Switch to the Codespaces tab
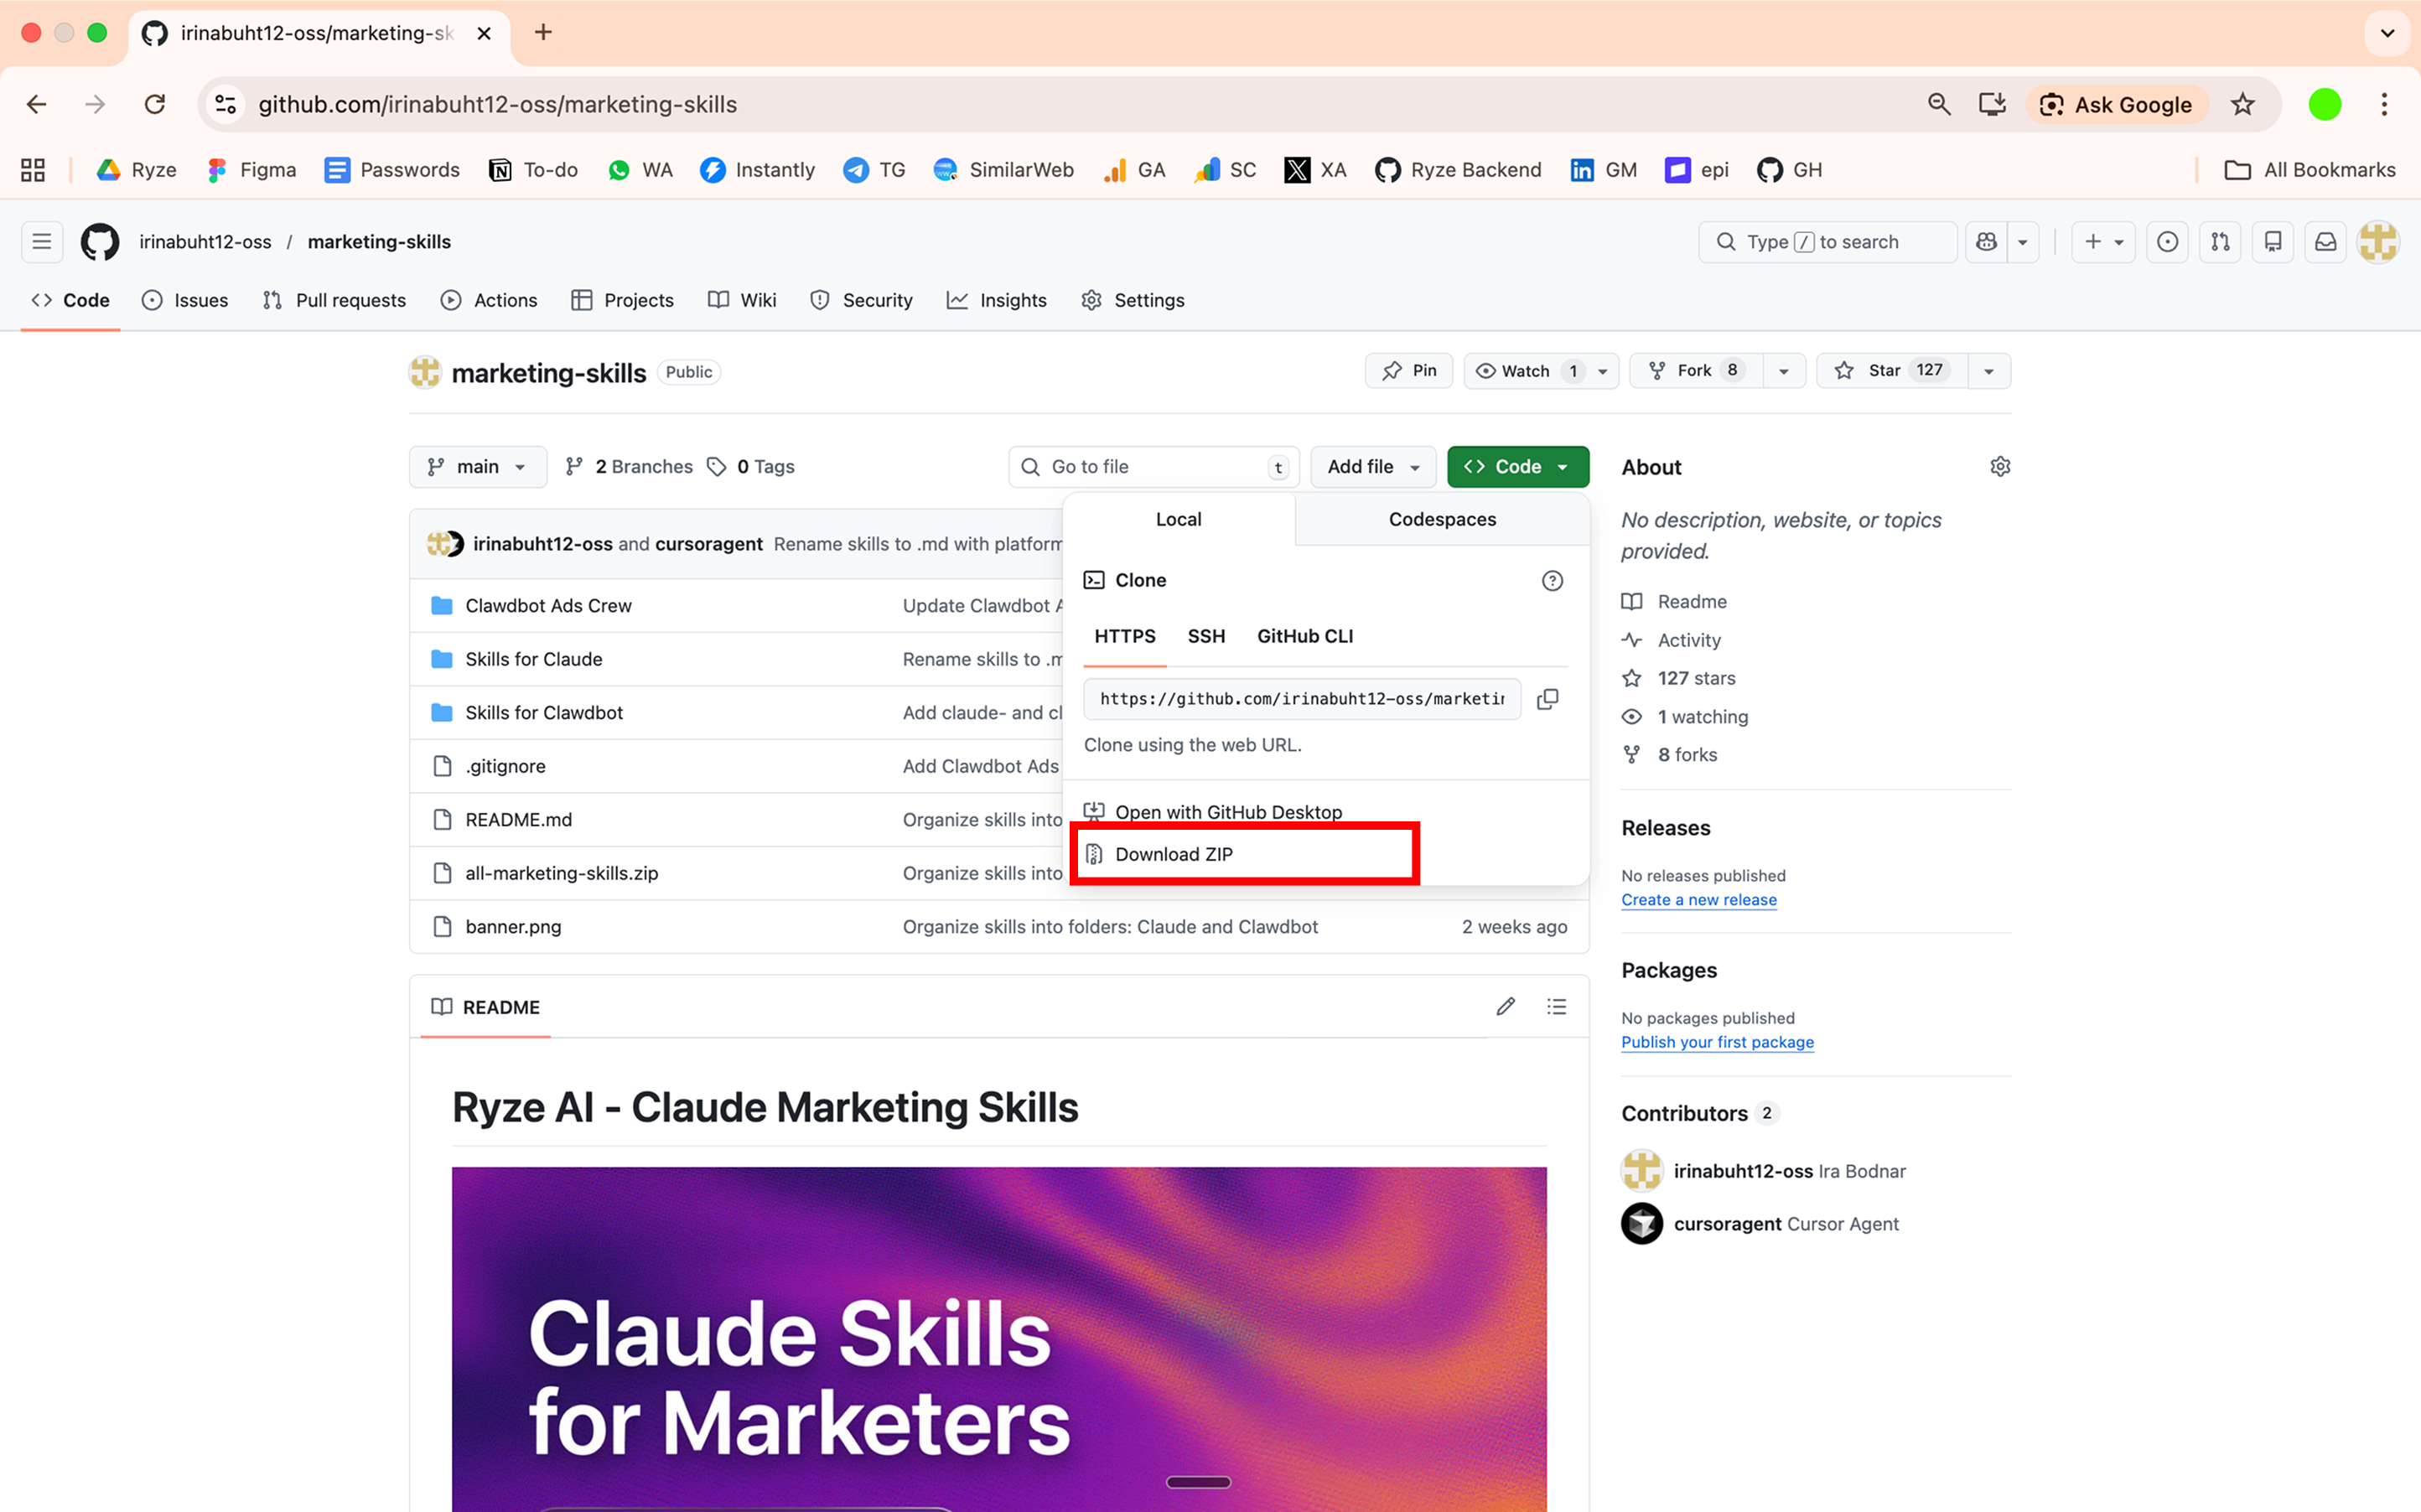 (1441, 519)
